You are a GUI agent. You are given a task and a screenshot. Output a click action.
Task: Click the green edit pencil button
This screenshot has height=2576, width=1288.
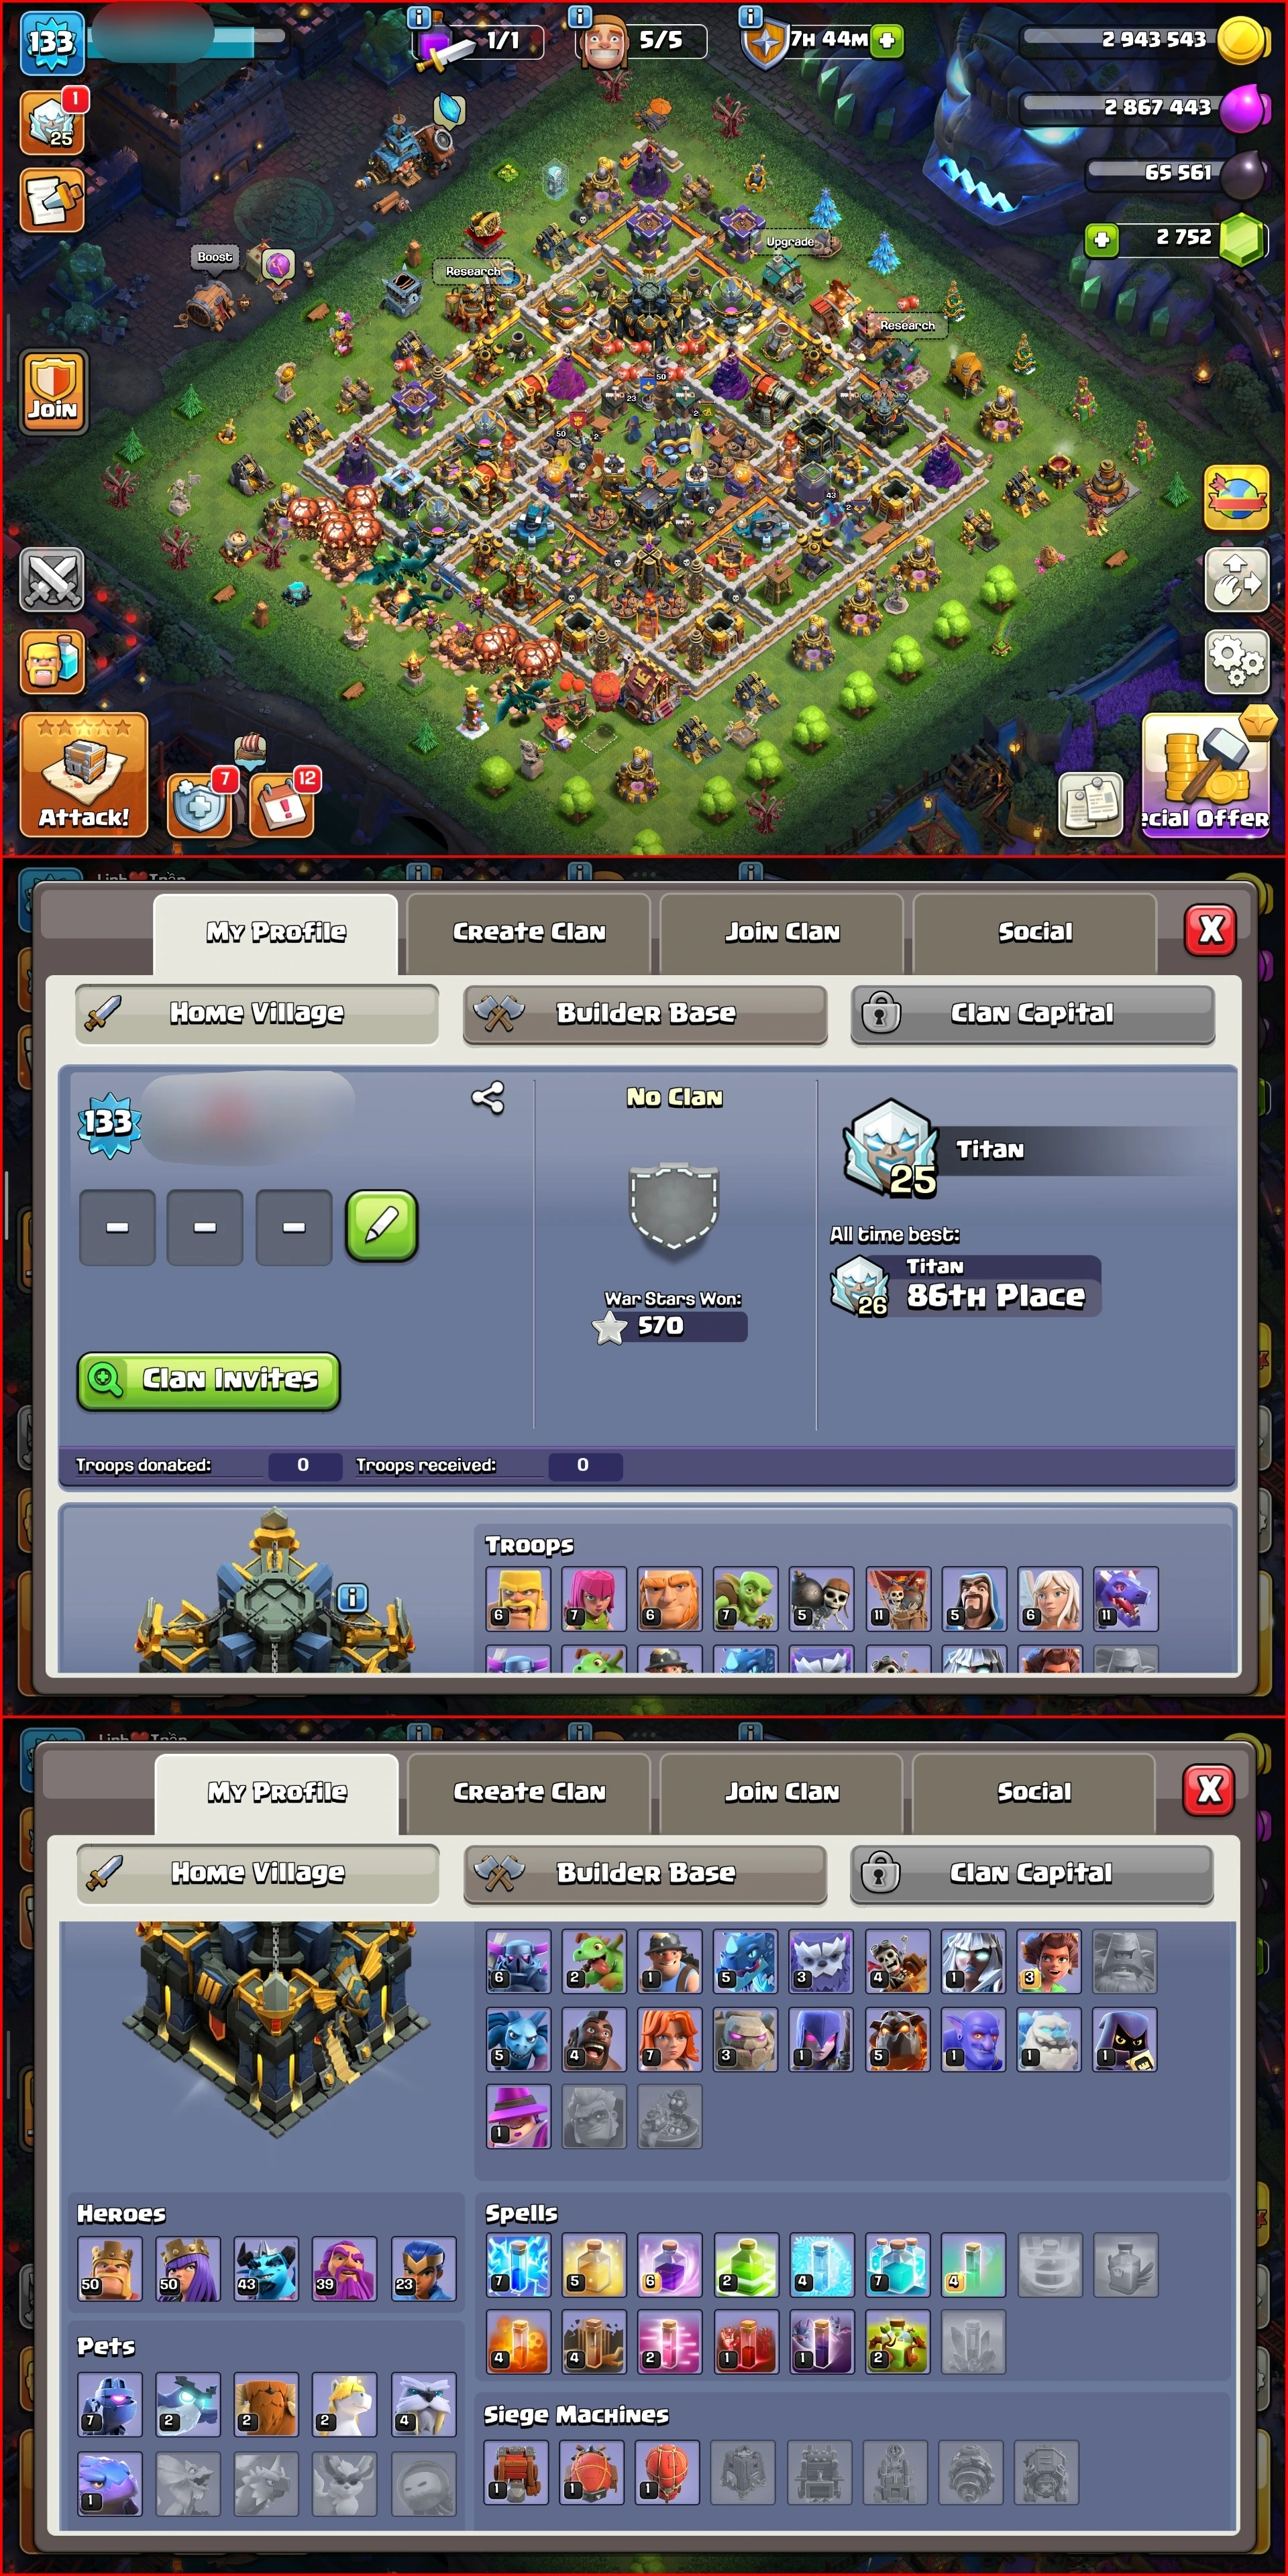(x=382, y=1226)
